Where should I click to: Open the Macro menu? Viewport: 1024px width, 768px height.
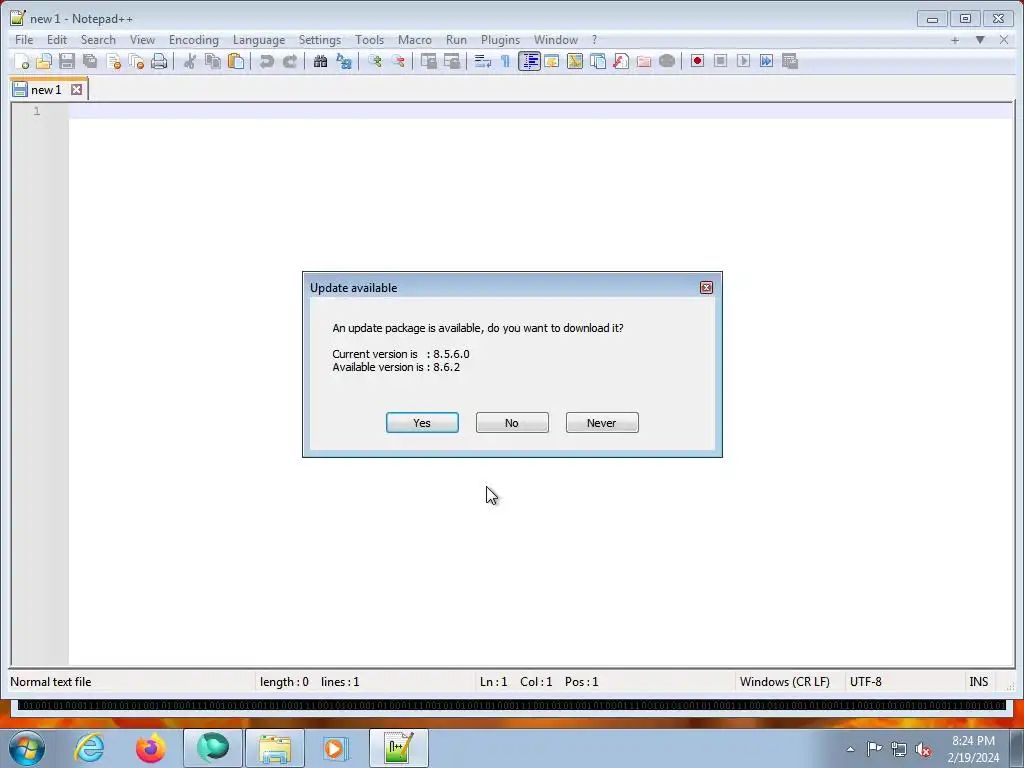415,40
